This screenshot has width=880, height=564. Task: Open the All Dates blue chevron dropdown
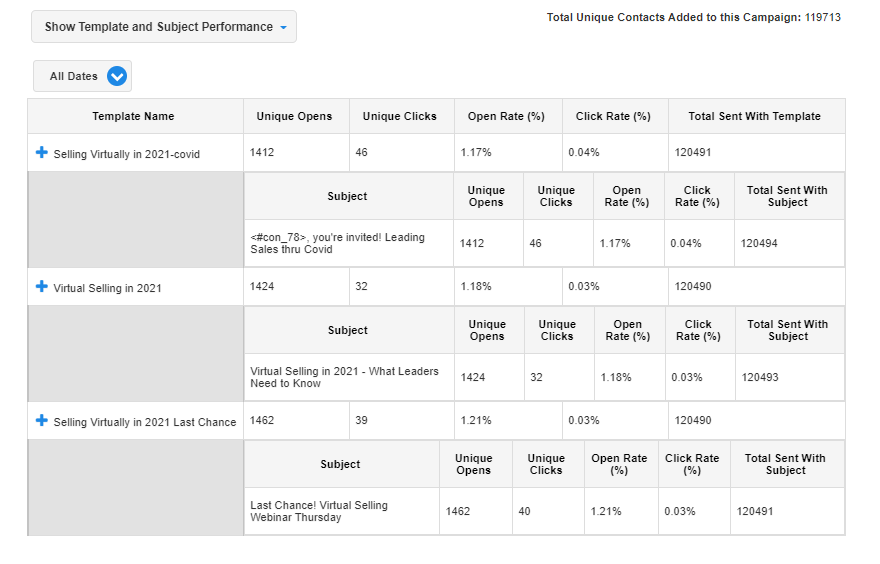tap(117, 76)
